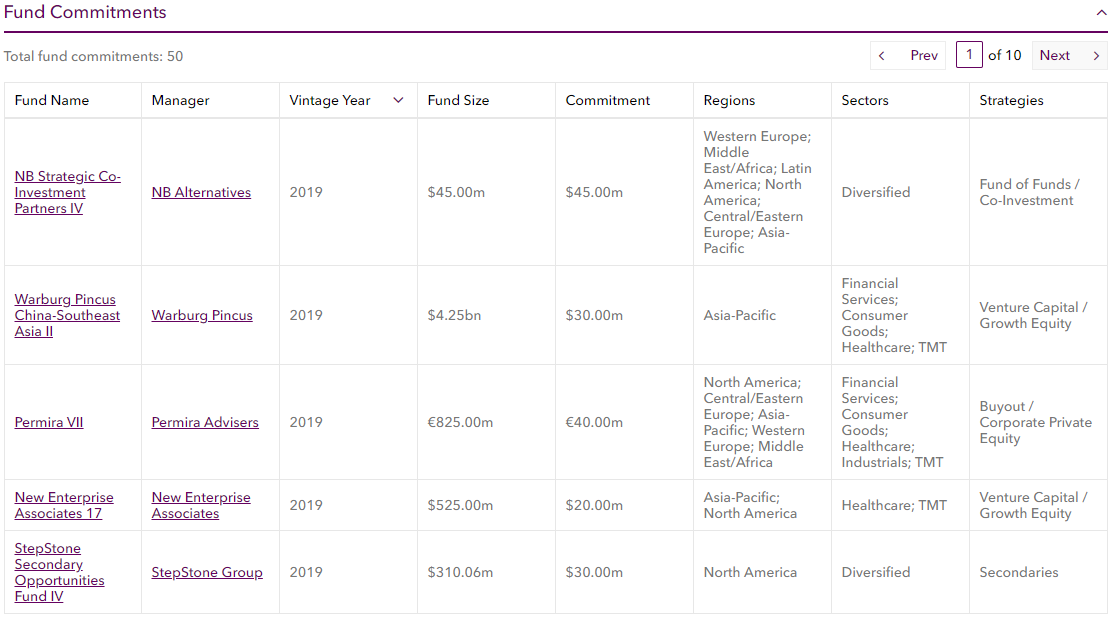1112x622 pixels.
Task: Go to previous page with left chevron
Action: pos(882,55)
